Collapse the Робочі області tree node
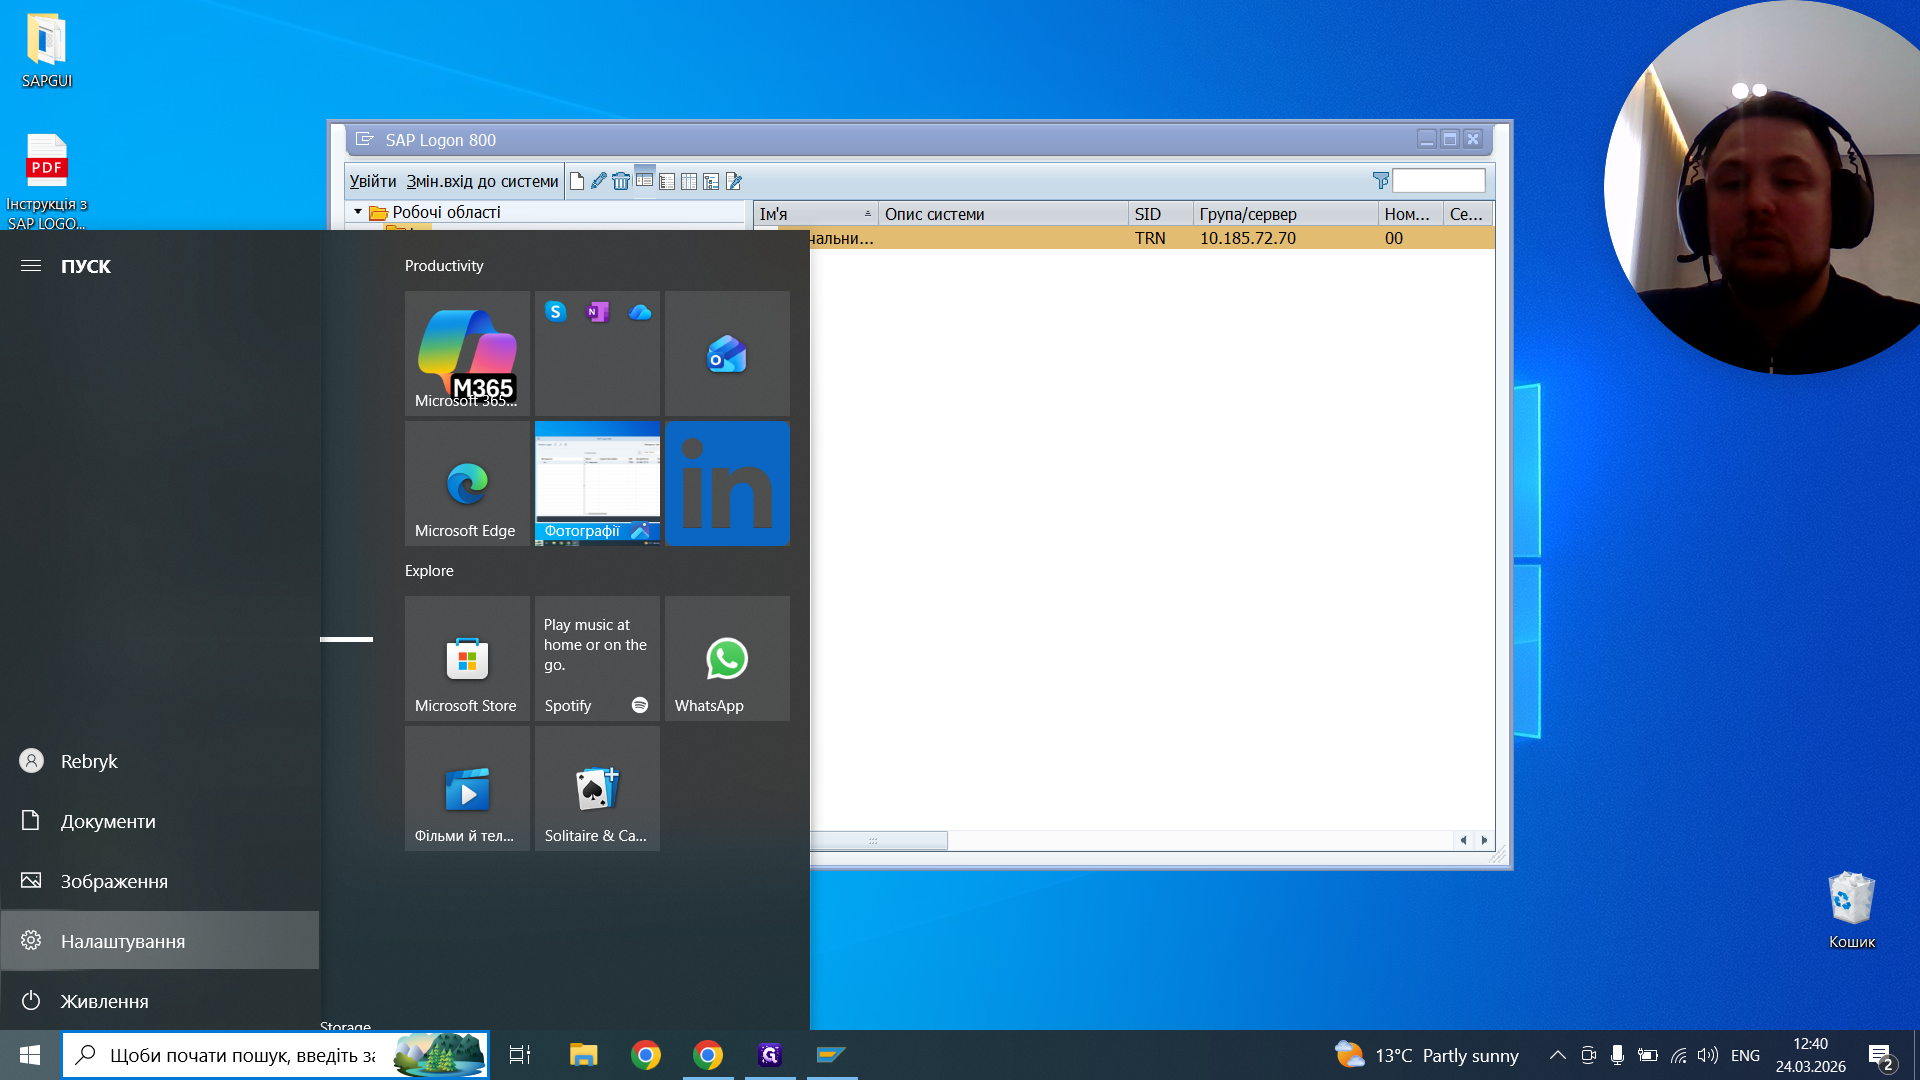The image size is (1920, 1080). tap(358, 212)
